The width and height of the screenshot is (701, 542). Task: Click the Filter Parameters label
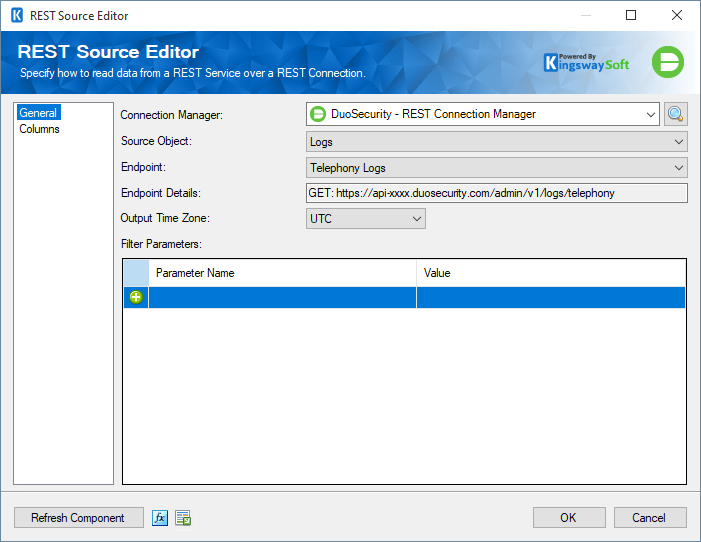tap(161, 244)
